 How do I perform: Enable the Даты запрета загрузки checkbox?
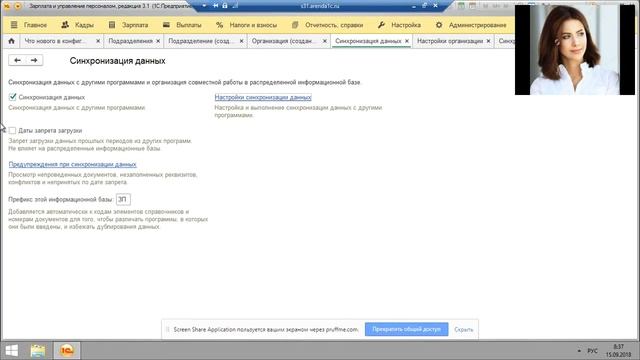pyautogui.click(x=12, y=130)
